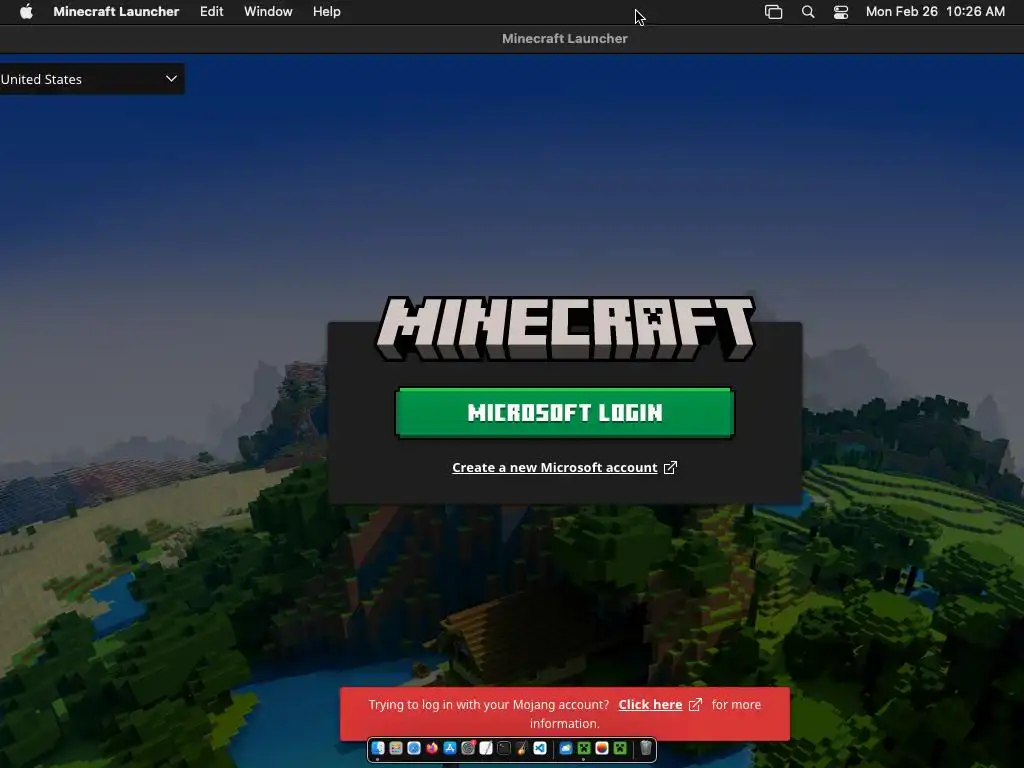1024x768 pixels.
Task: Open Control Center from menu bar
Action: click(x=840, y=12)
